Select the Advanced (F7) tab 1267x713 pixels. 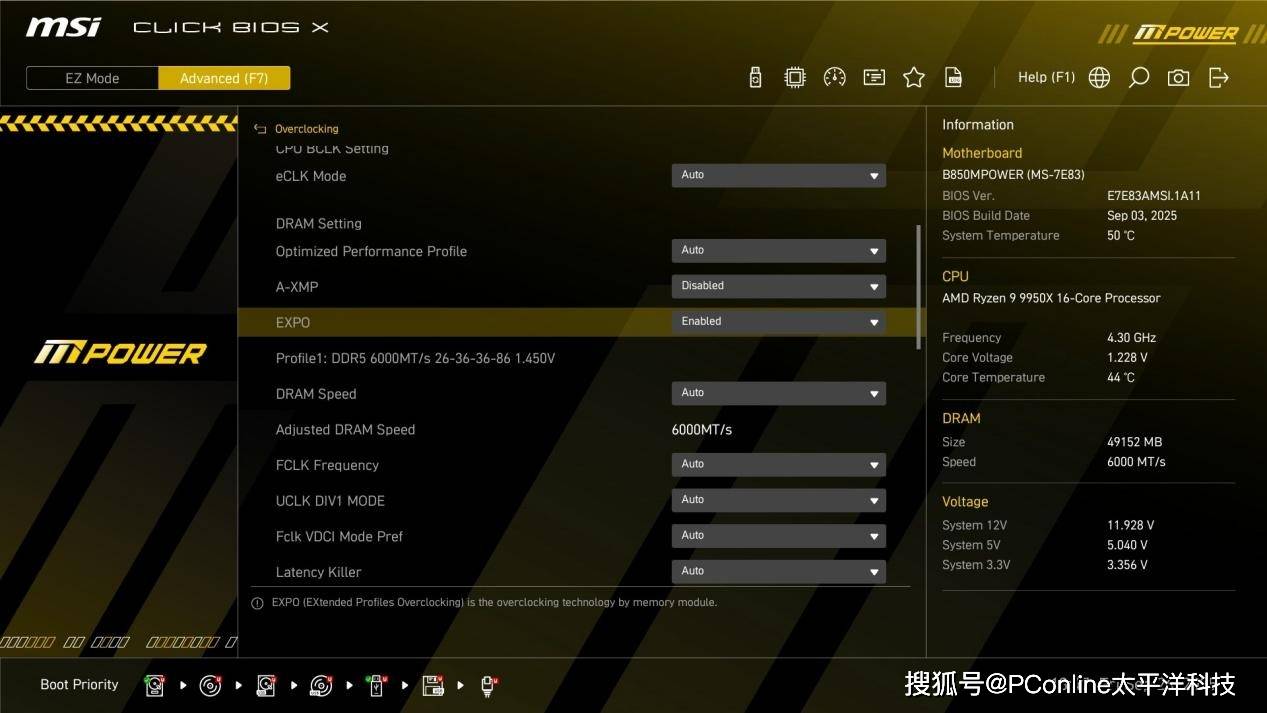224,78
